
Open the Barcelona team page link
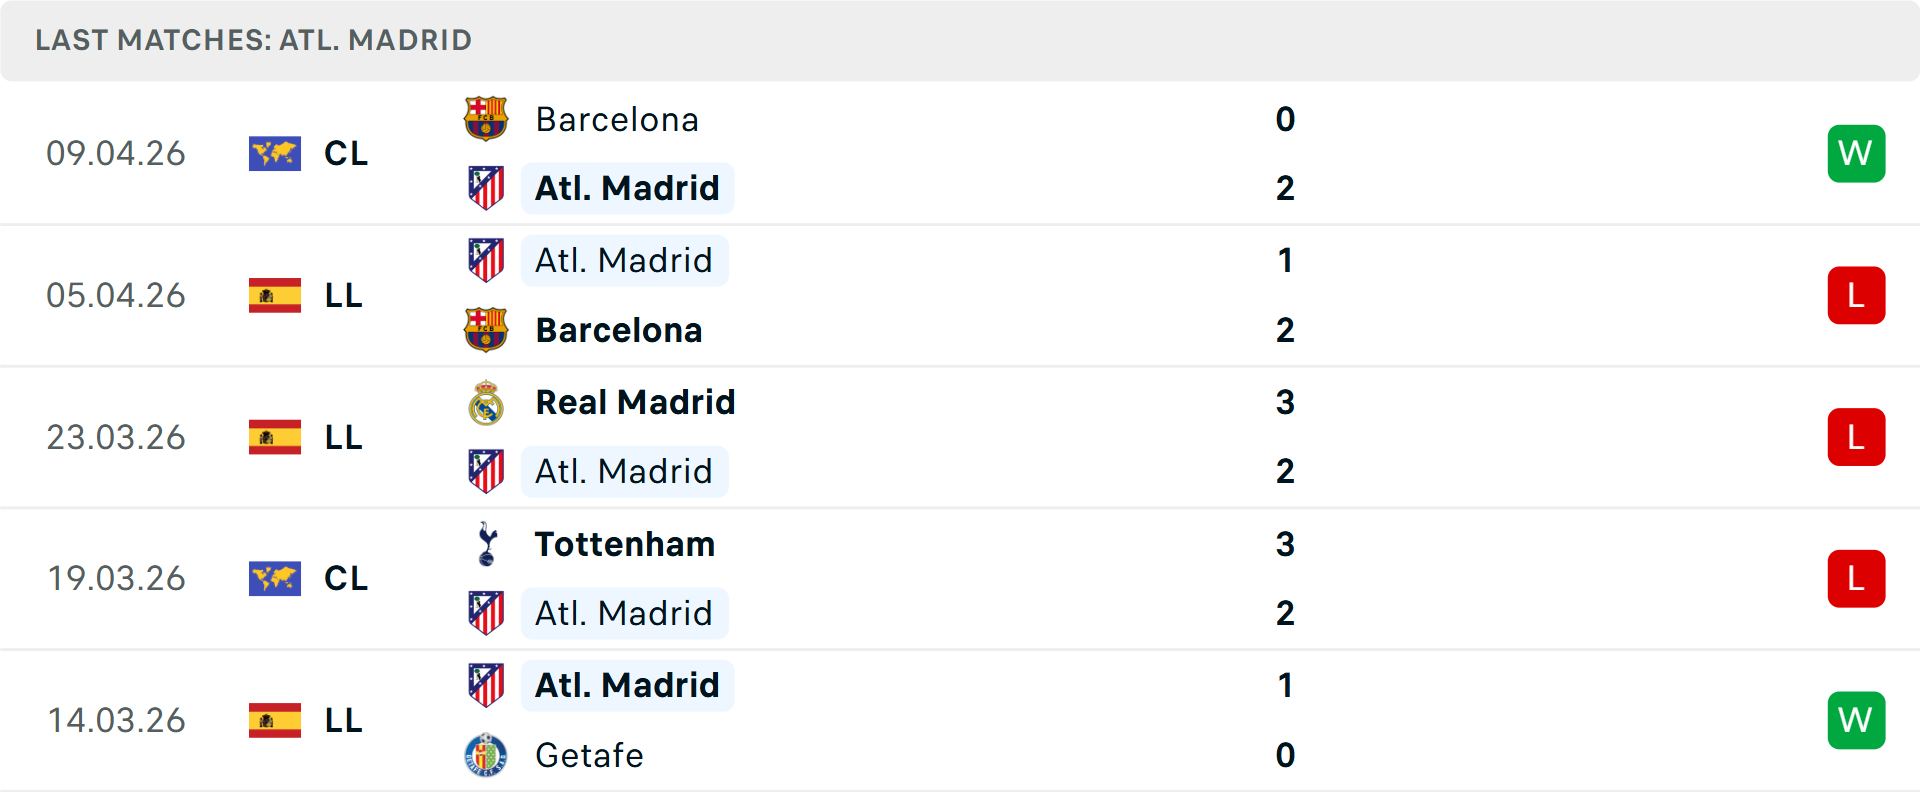pyautogui.click(x=618, y=119)
